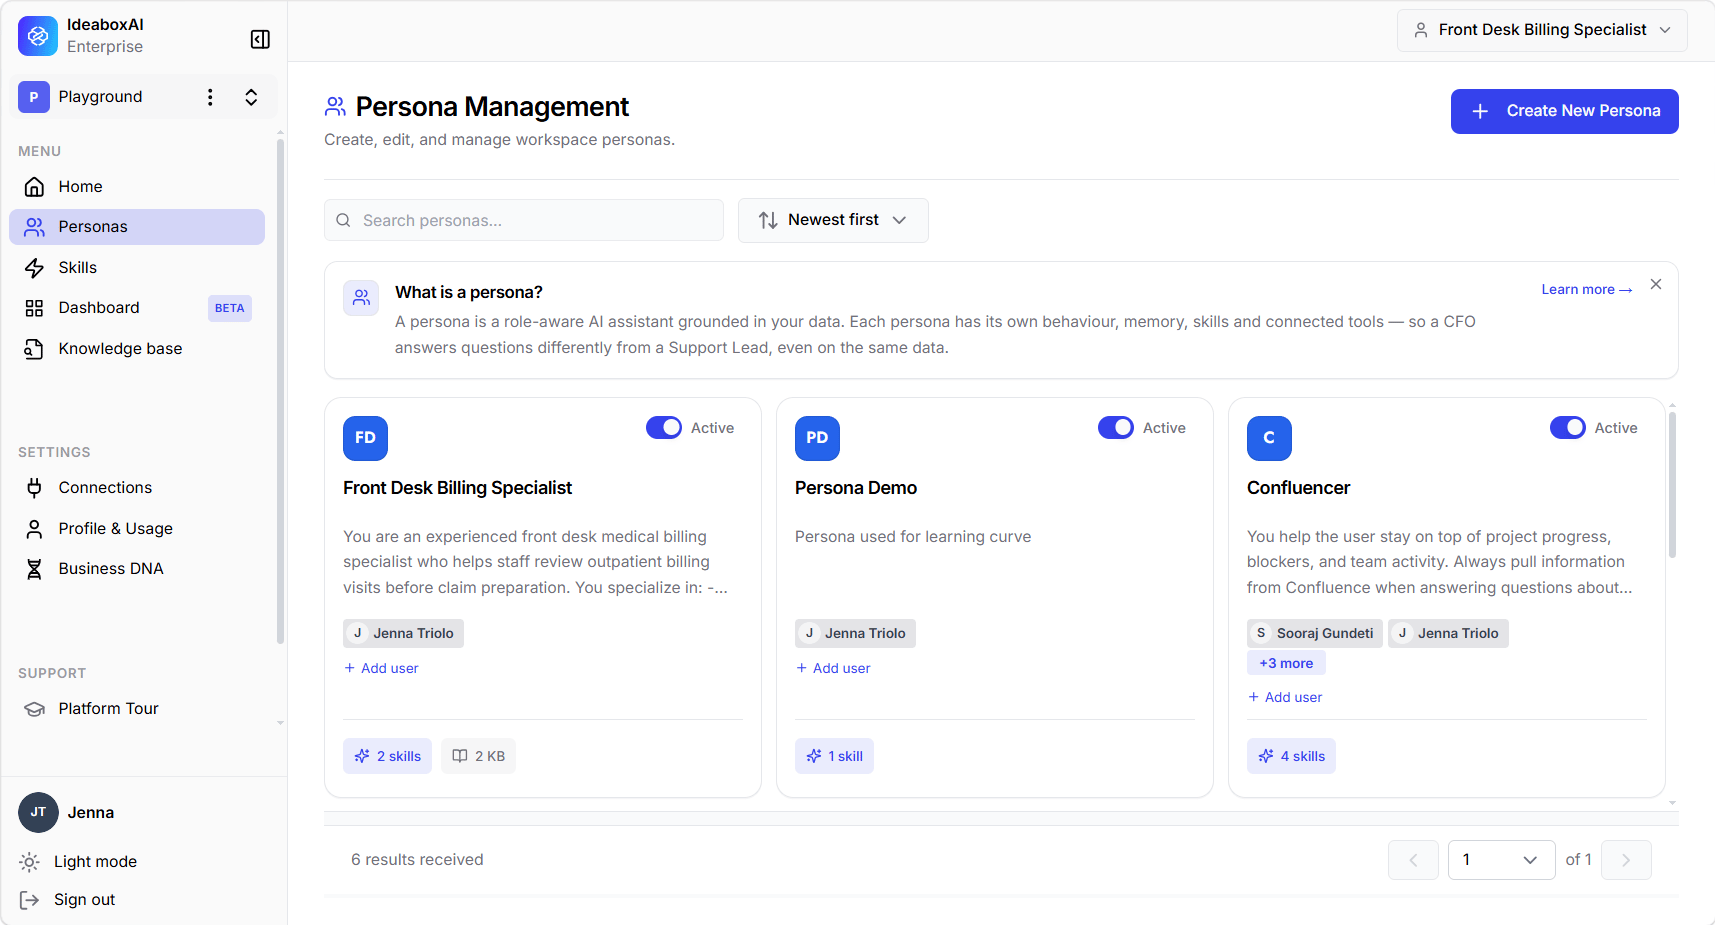Click the 6 results received text
This screenshot has width=1715, height=925.
417,860
